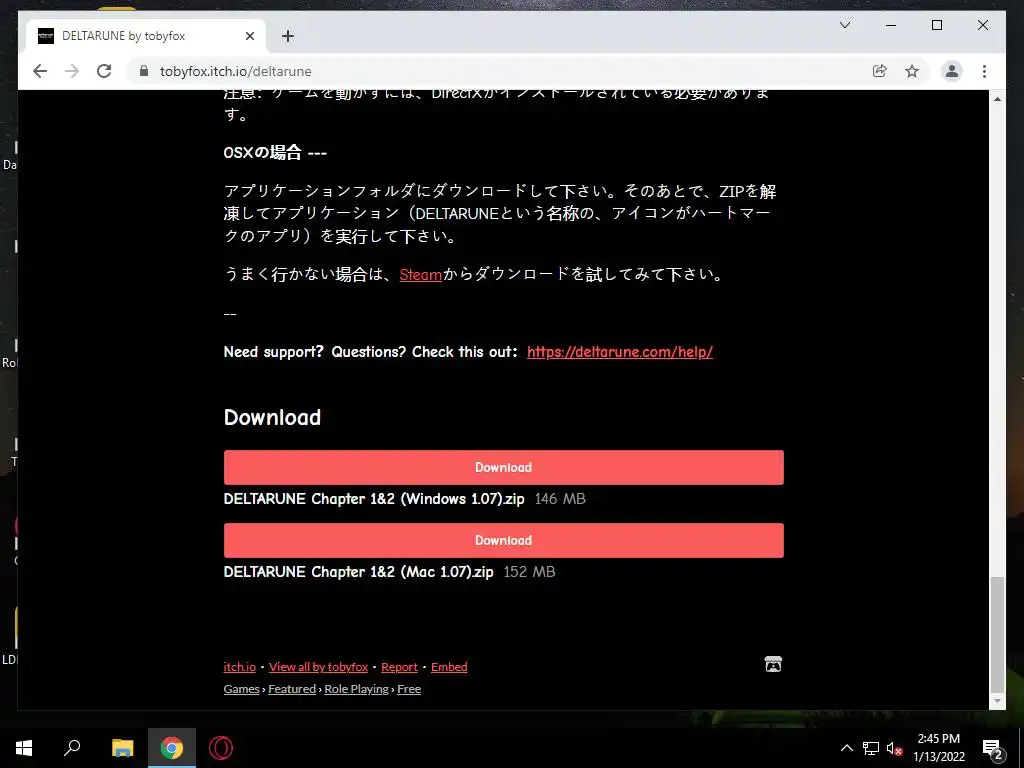Open a new browser tab
Image resolution: width=1024 pixels, height=768 pixels.
coord(288,36)
